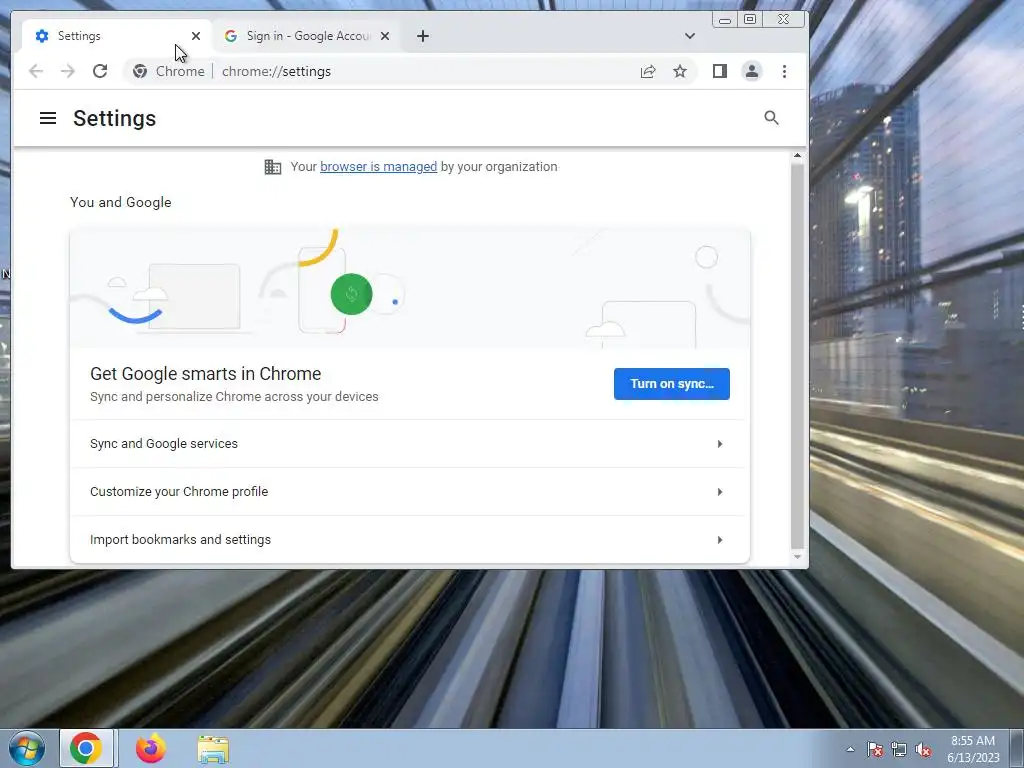Screen dimensions: 1024x768
Task: Open the 'browser is managed' link
Action: [x=378, y=167]
